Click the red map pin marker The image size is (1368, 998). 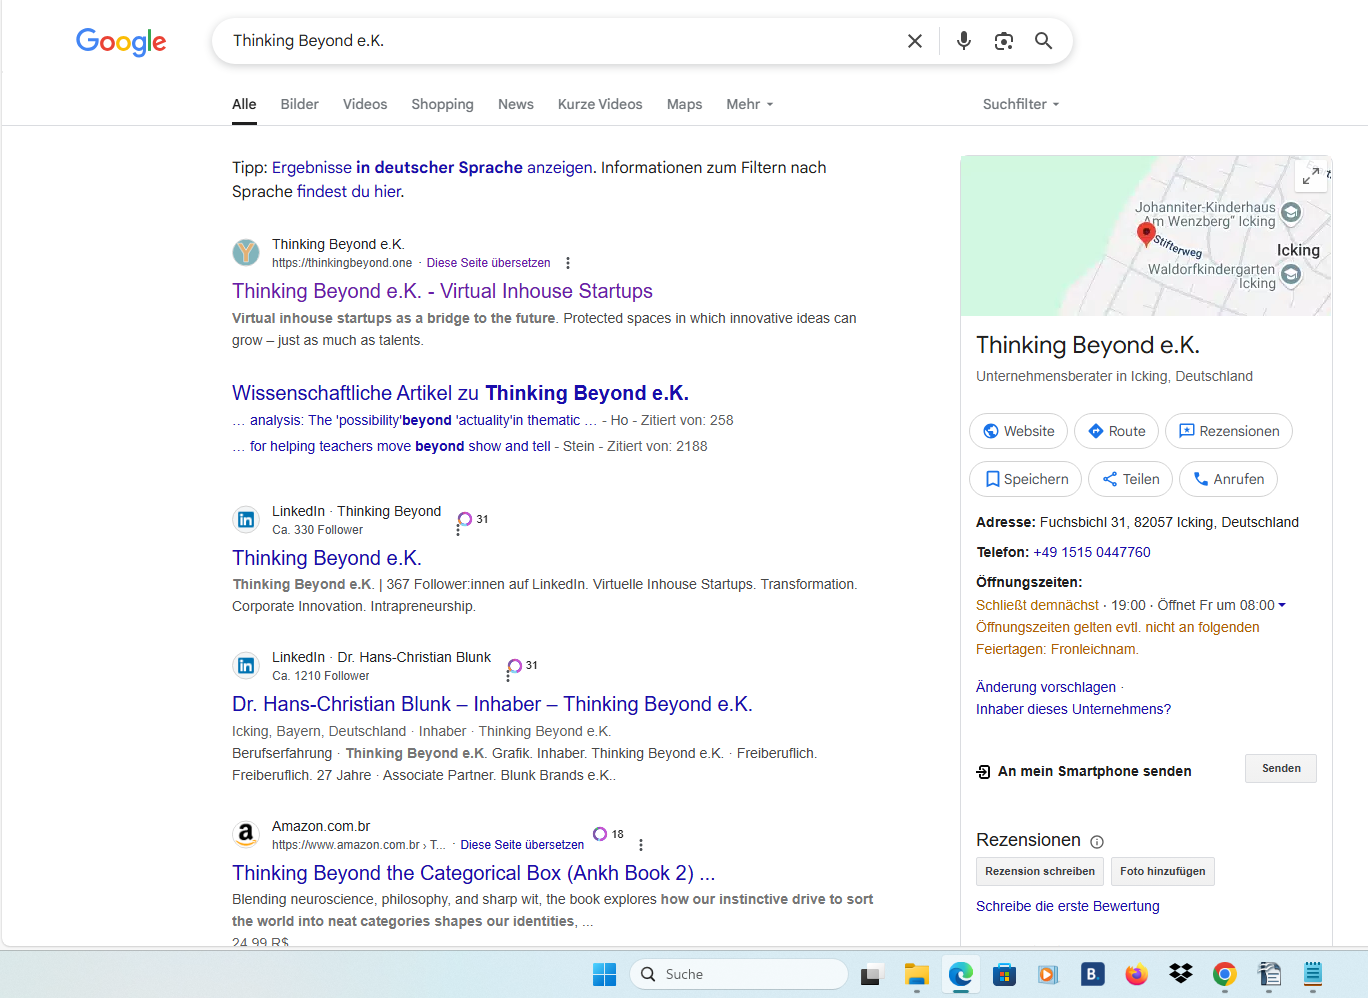point(1146,234)
